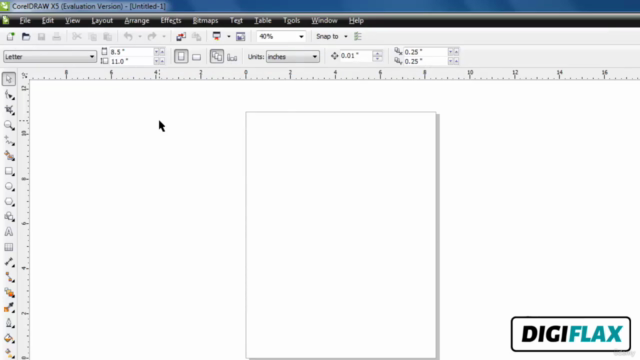Open the Welcome screen icon
The height and width of the screenshot is (360, 640).
tap(240, 37)
